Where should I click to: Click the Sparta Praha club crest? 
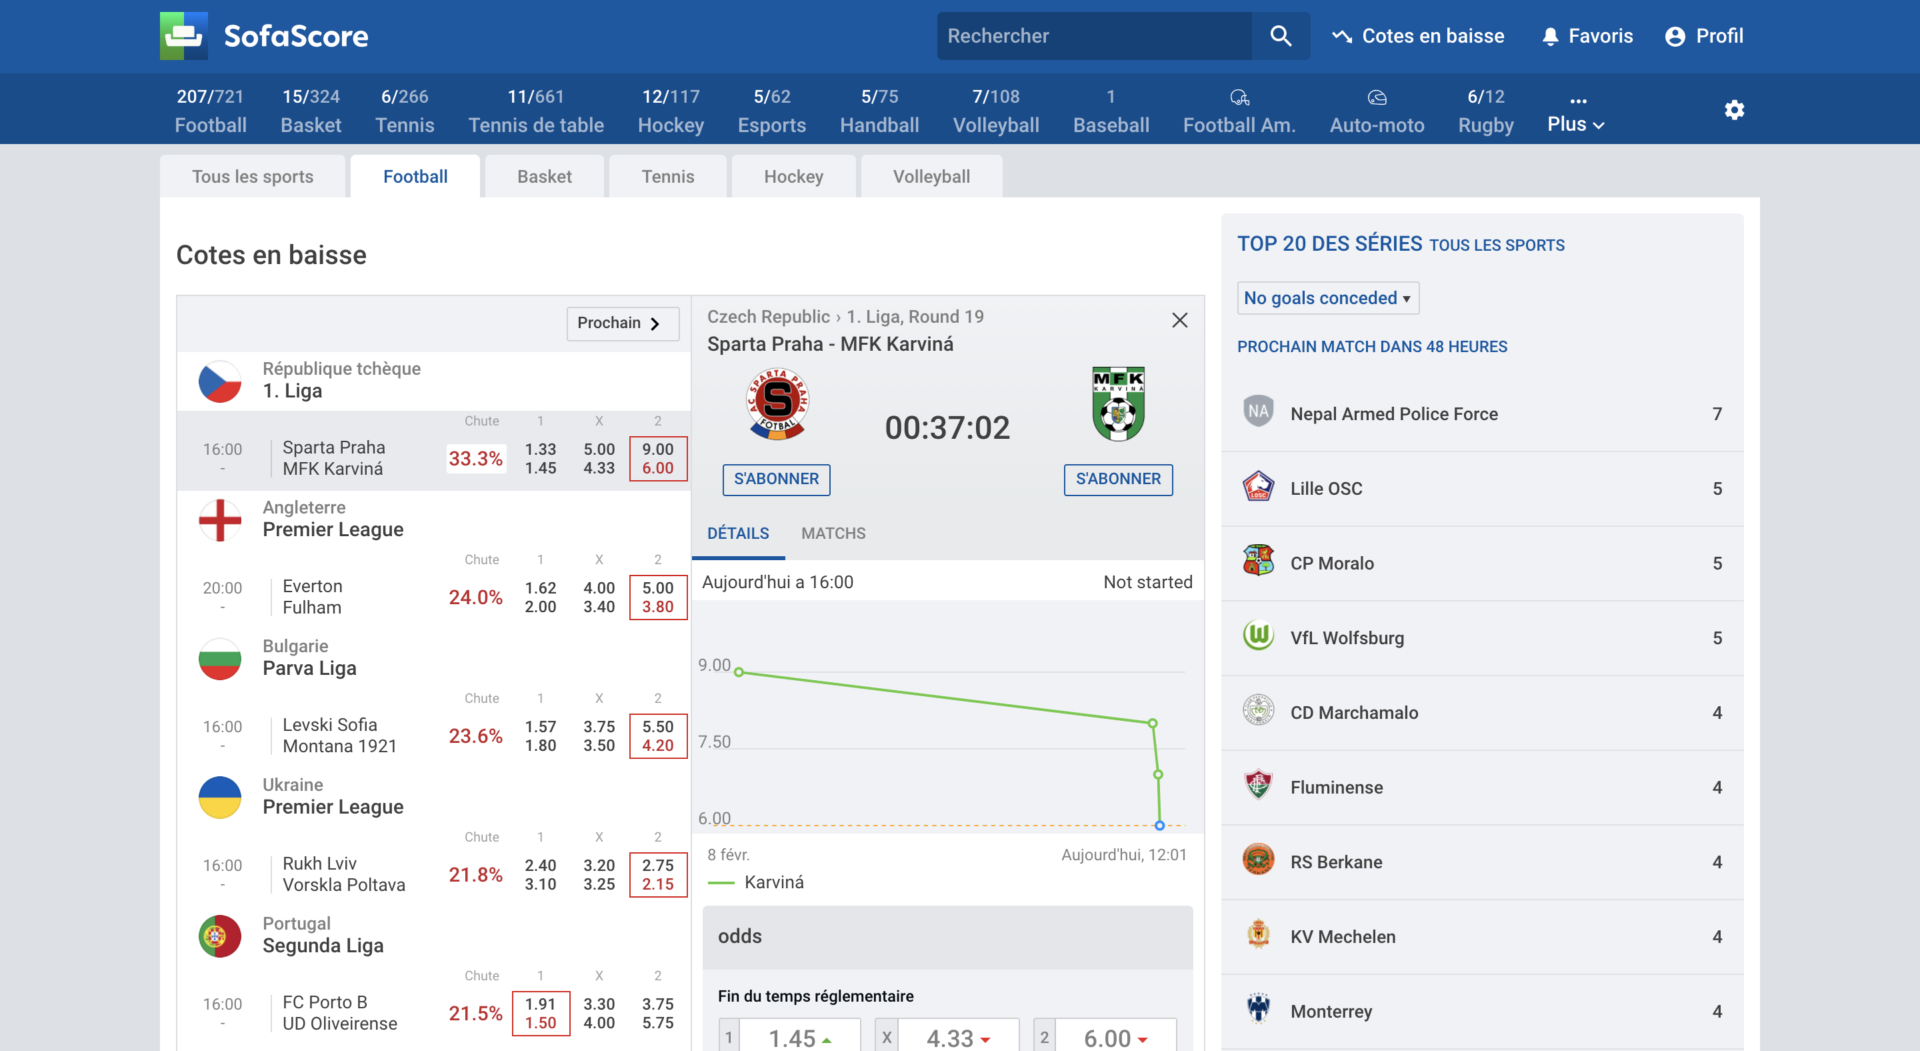coord(778,404)
